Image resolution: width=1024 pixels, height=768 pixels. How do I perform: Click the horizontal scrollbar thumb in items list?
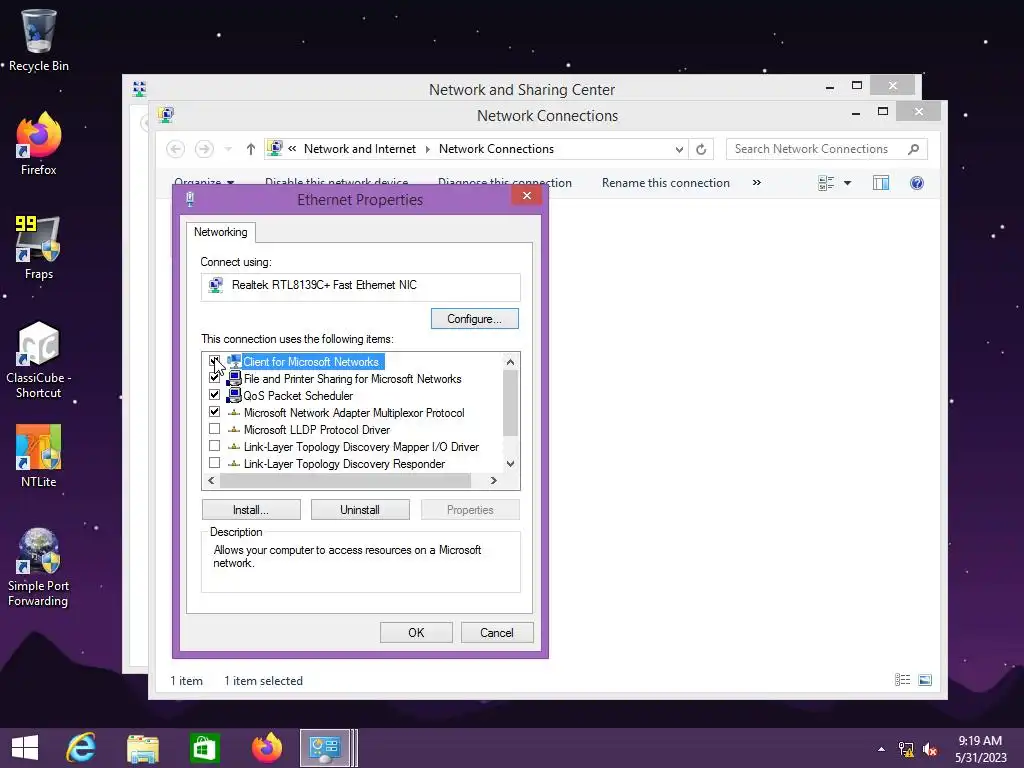(x=345, y=480)
